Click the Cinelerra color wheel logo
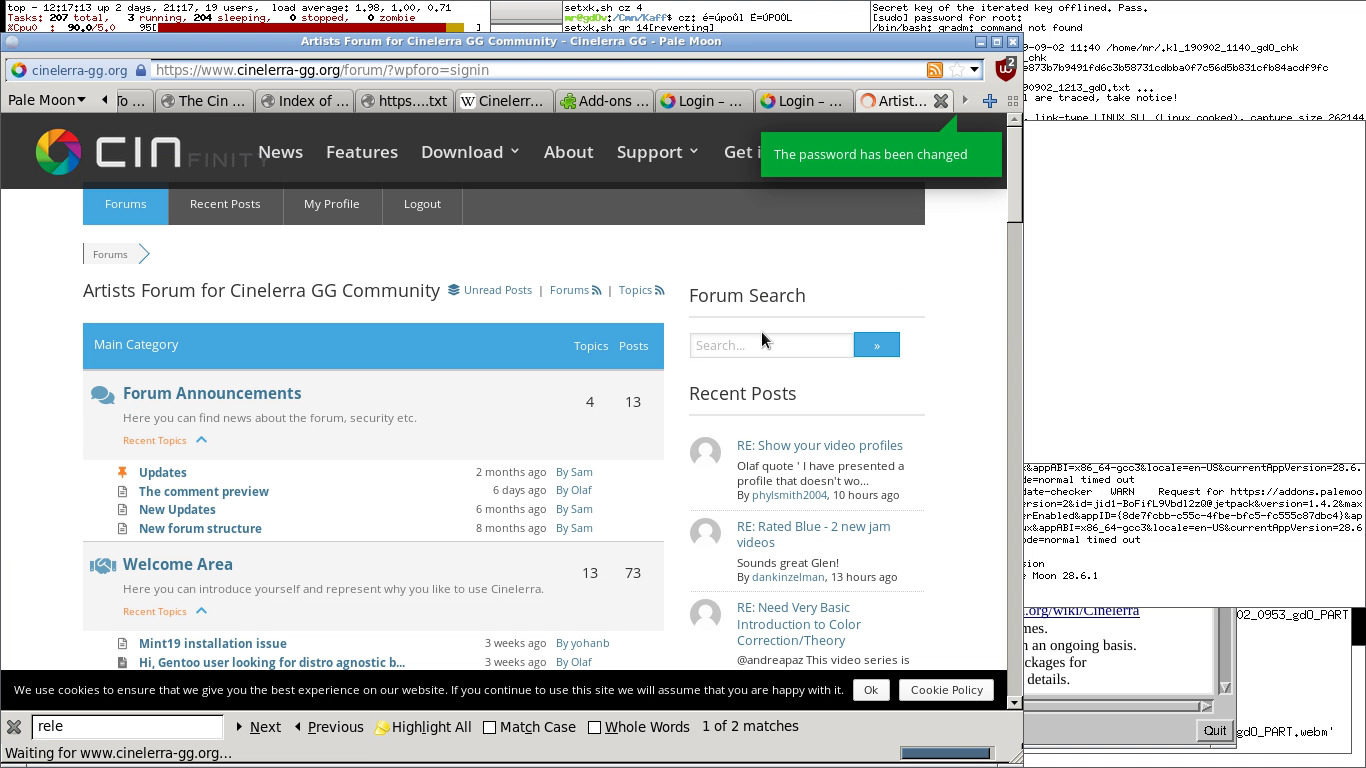Screen dimensions: 1366x768 pos(59,152)
